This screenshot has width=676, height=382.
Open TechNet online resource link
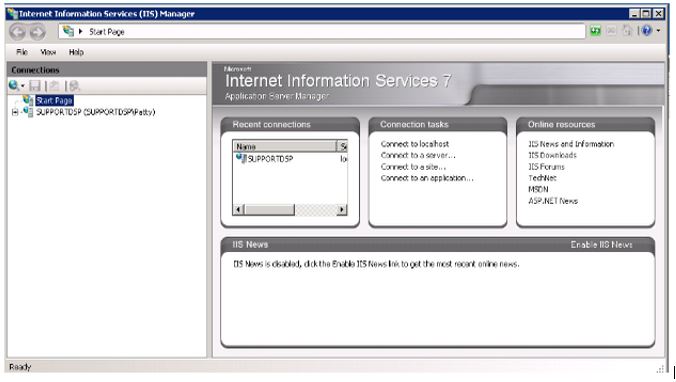[542, 178]
